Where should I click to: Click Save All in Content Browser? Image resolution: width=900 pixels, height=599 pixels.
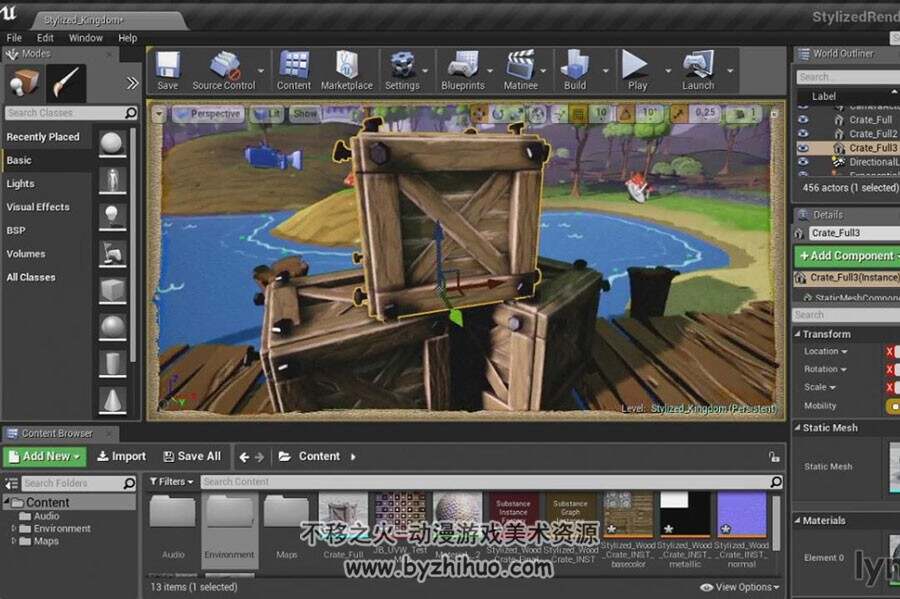192,457
